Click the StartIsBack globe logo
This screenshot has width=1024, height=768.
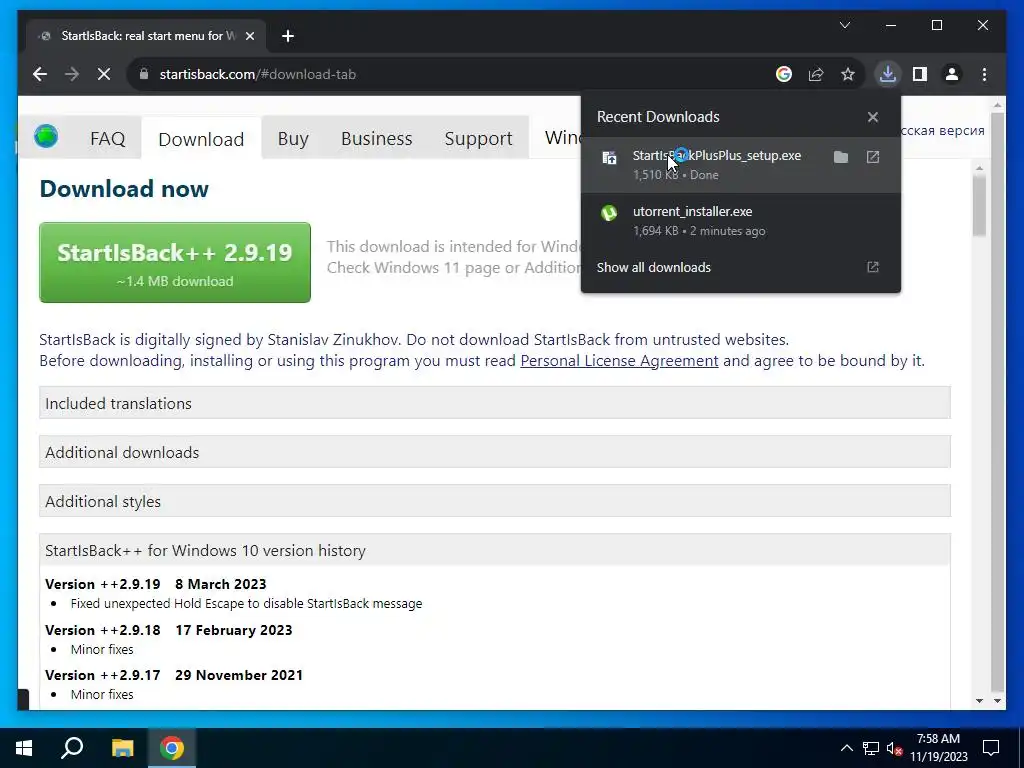[46, 136]
